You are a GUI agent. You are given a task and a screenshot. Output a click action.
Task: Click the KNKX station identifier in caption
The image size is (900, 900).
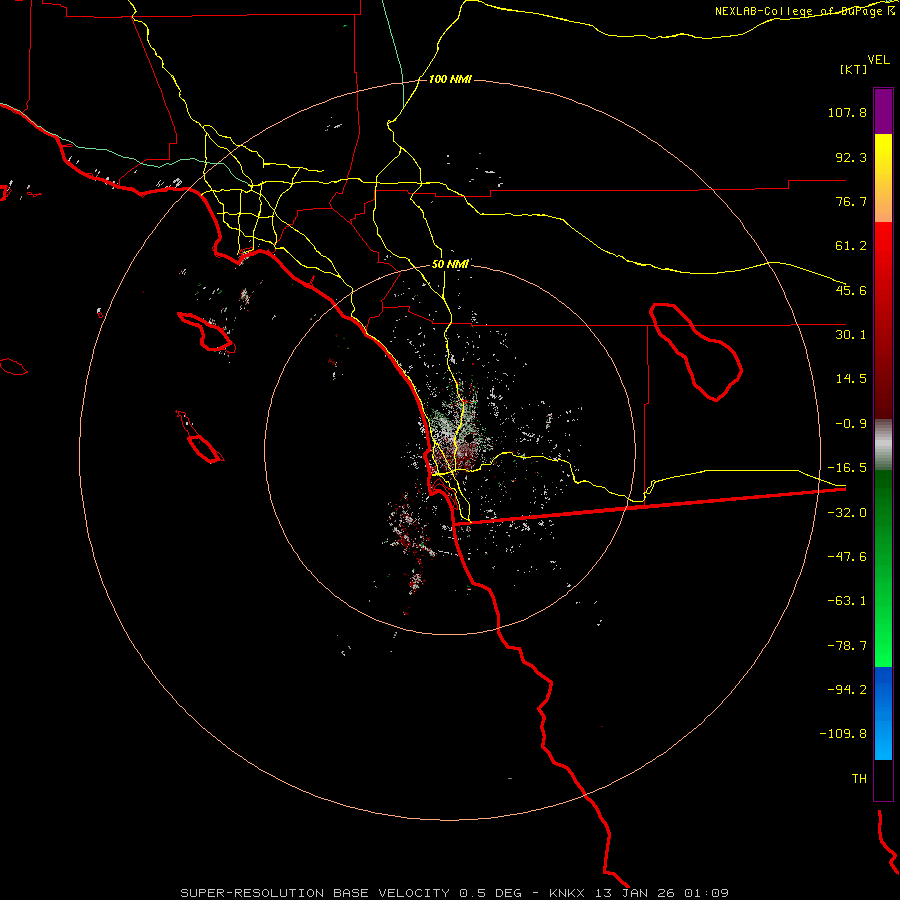coord(567,893)
